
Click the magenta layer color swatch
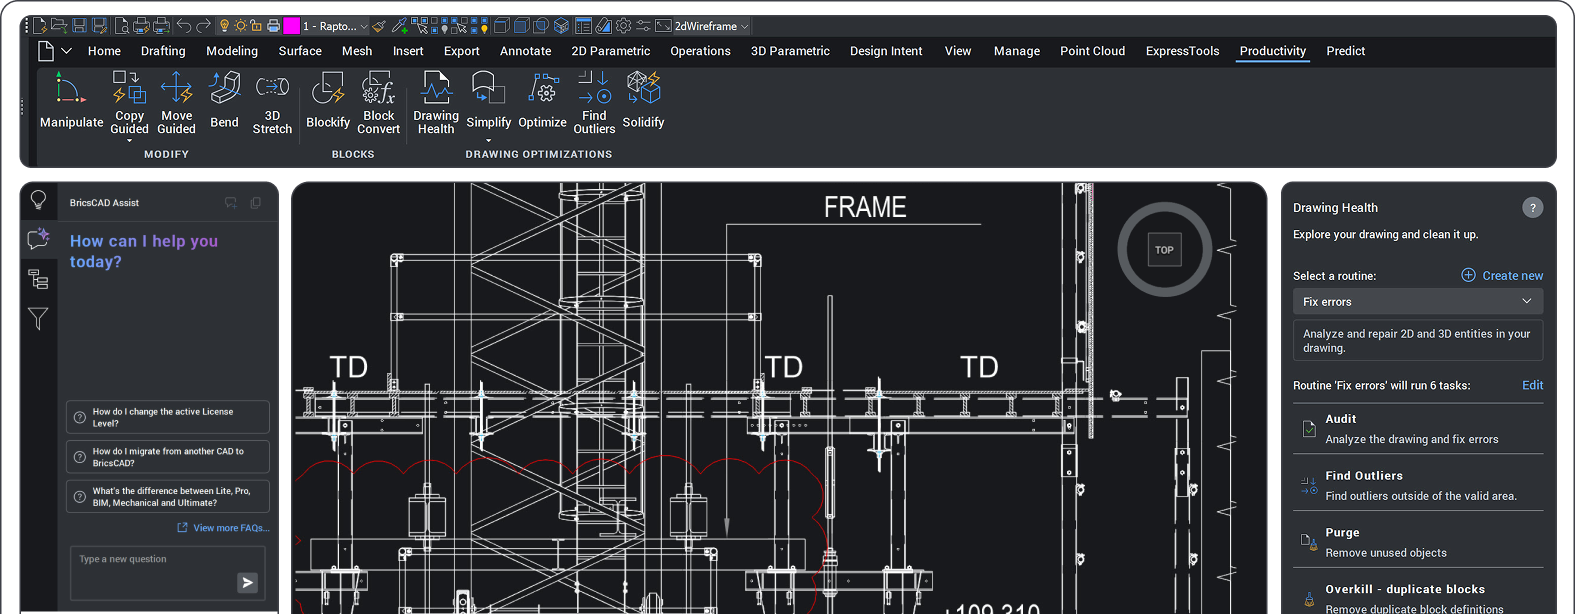click(x=291, y=26)
